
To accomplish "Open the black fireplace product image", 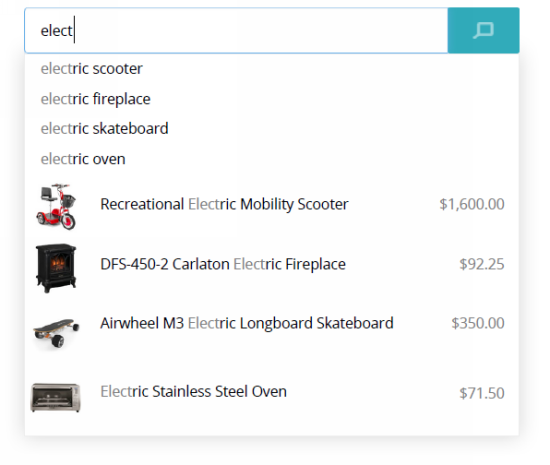I will pos(56,268).
